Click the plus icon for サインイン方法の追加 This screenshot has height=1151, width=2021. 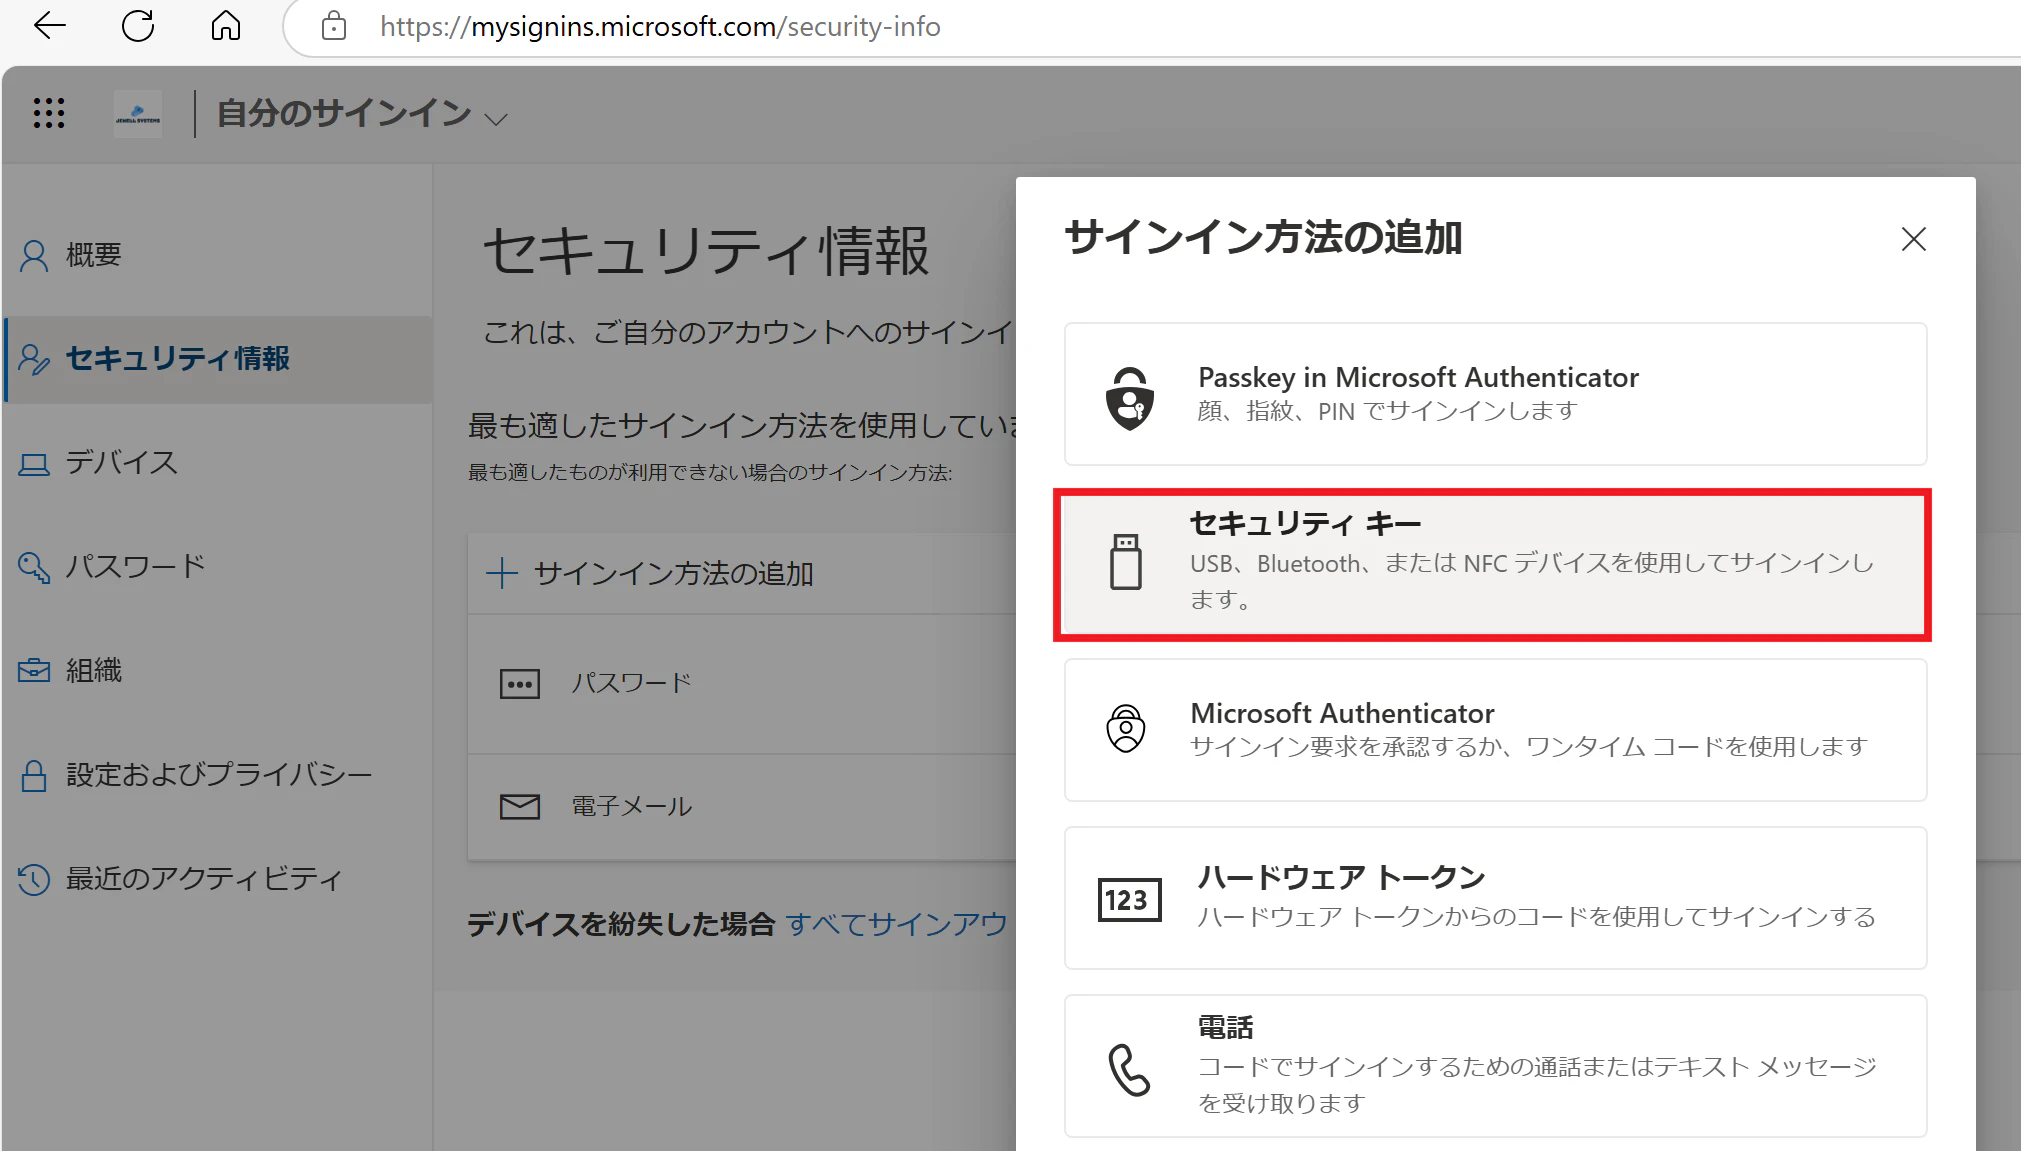click(x=501, y=573)
